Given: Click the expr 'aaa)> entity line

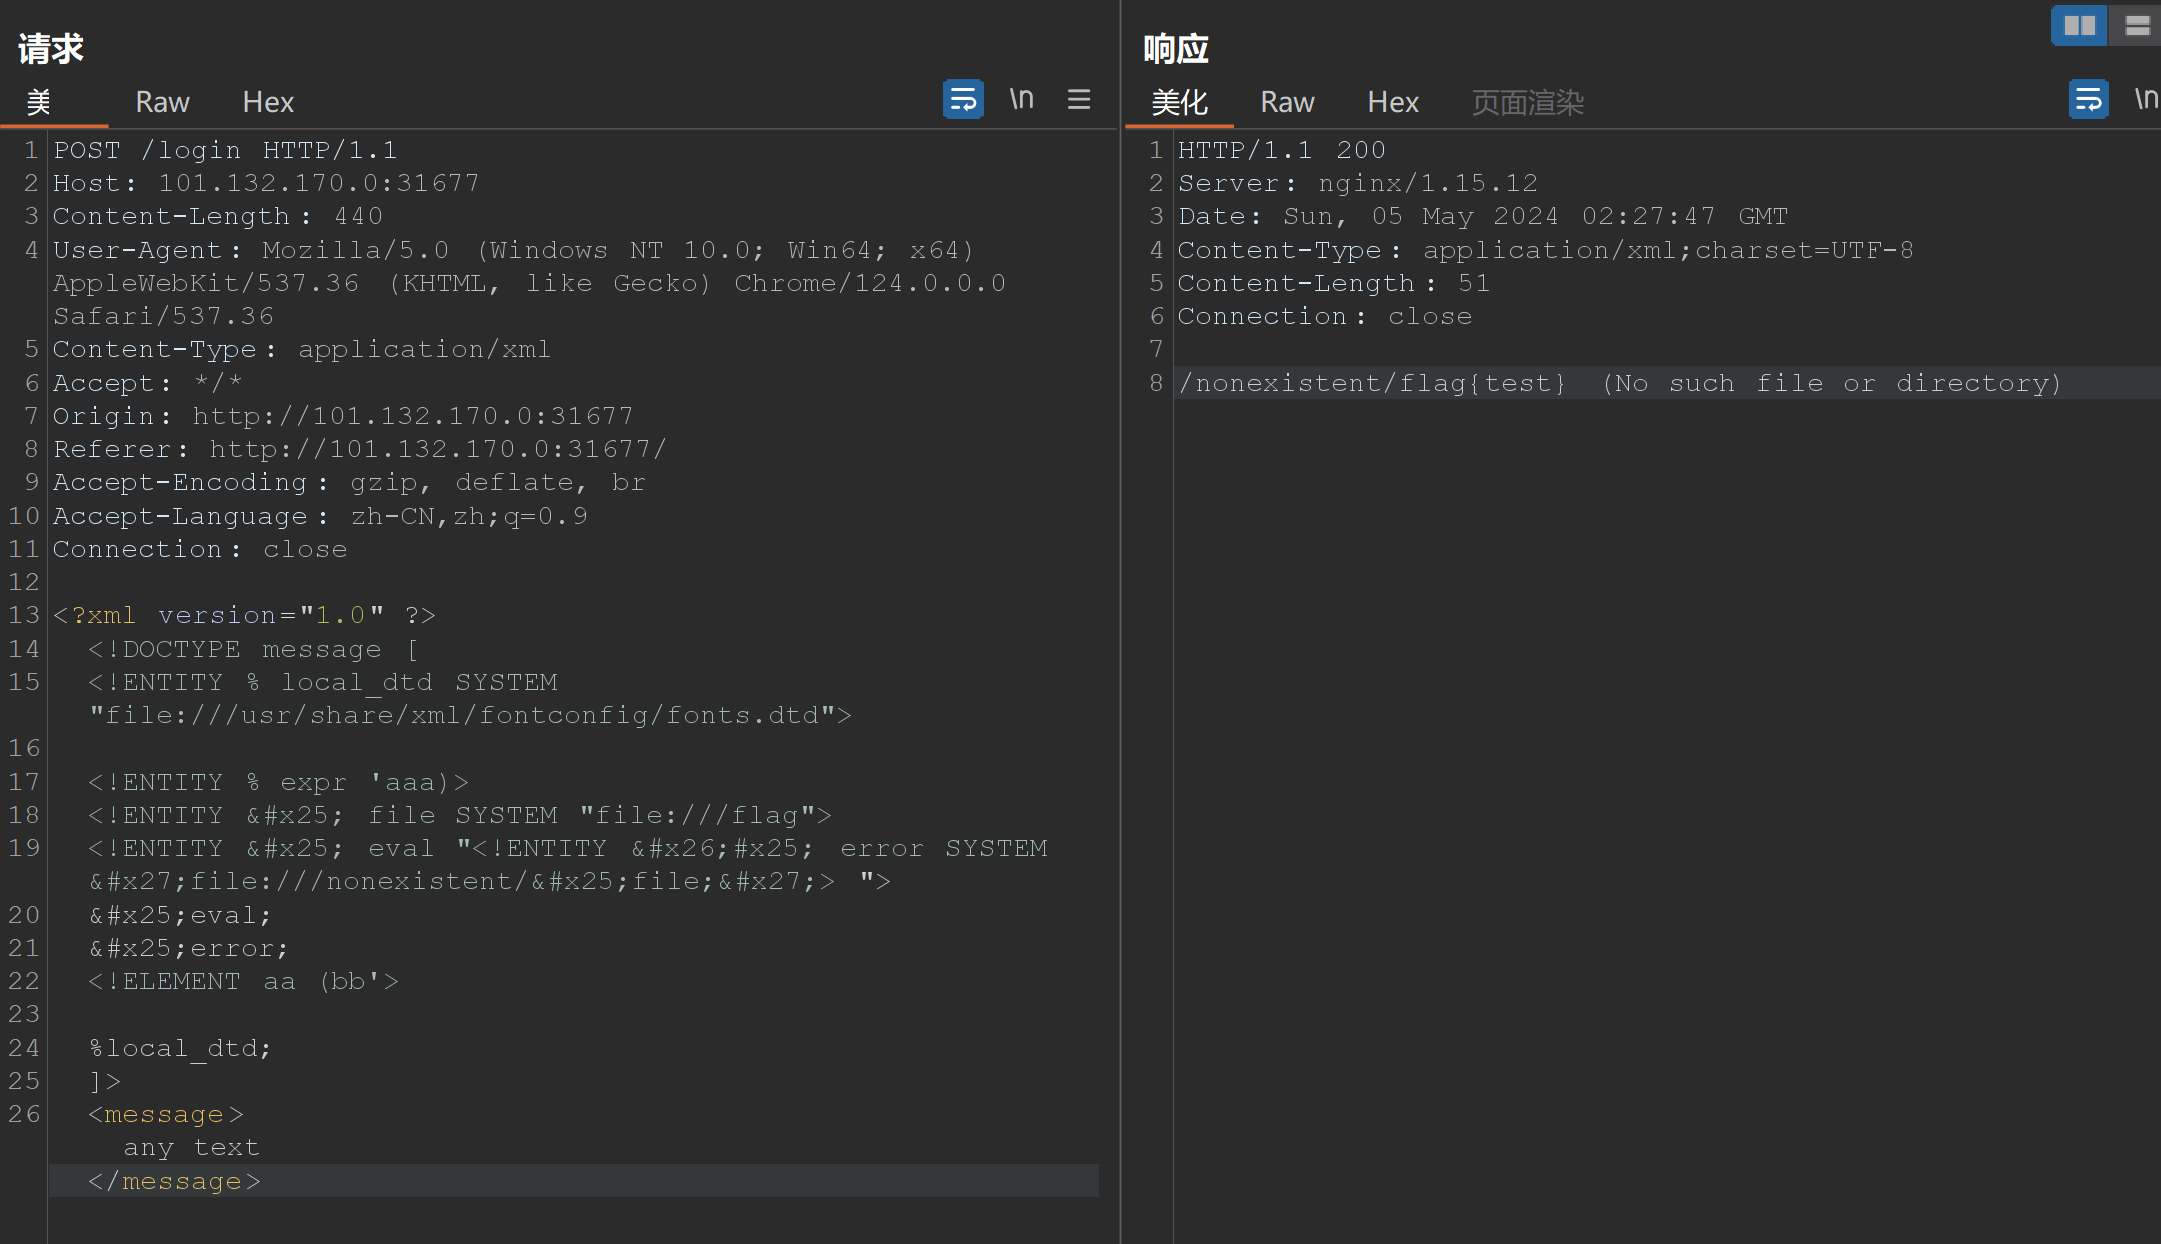Looking at the screenshot, I should click(278, 782).
